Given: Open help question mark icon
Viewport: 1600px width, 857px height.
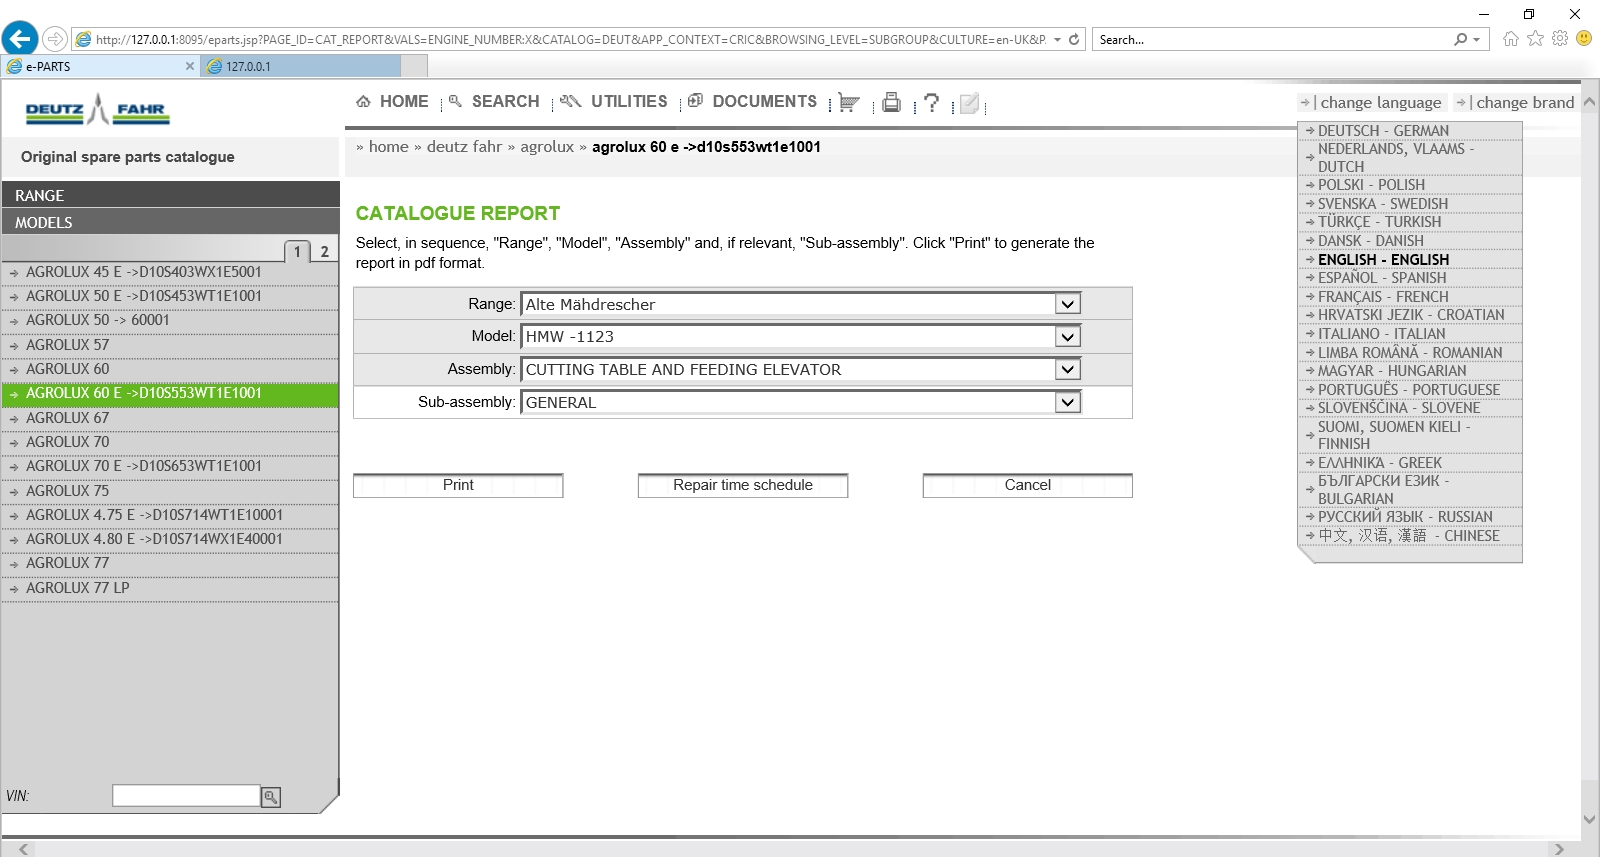Looking at the screenshot, I should 932,102.
